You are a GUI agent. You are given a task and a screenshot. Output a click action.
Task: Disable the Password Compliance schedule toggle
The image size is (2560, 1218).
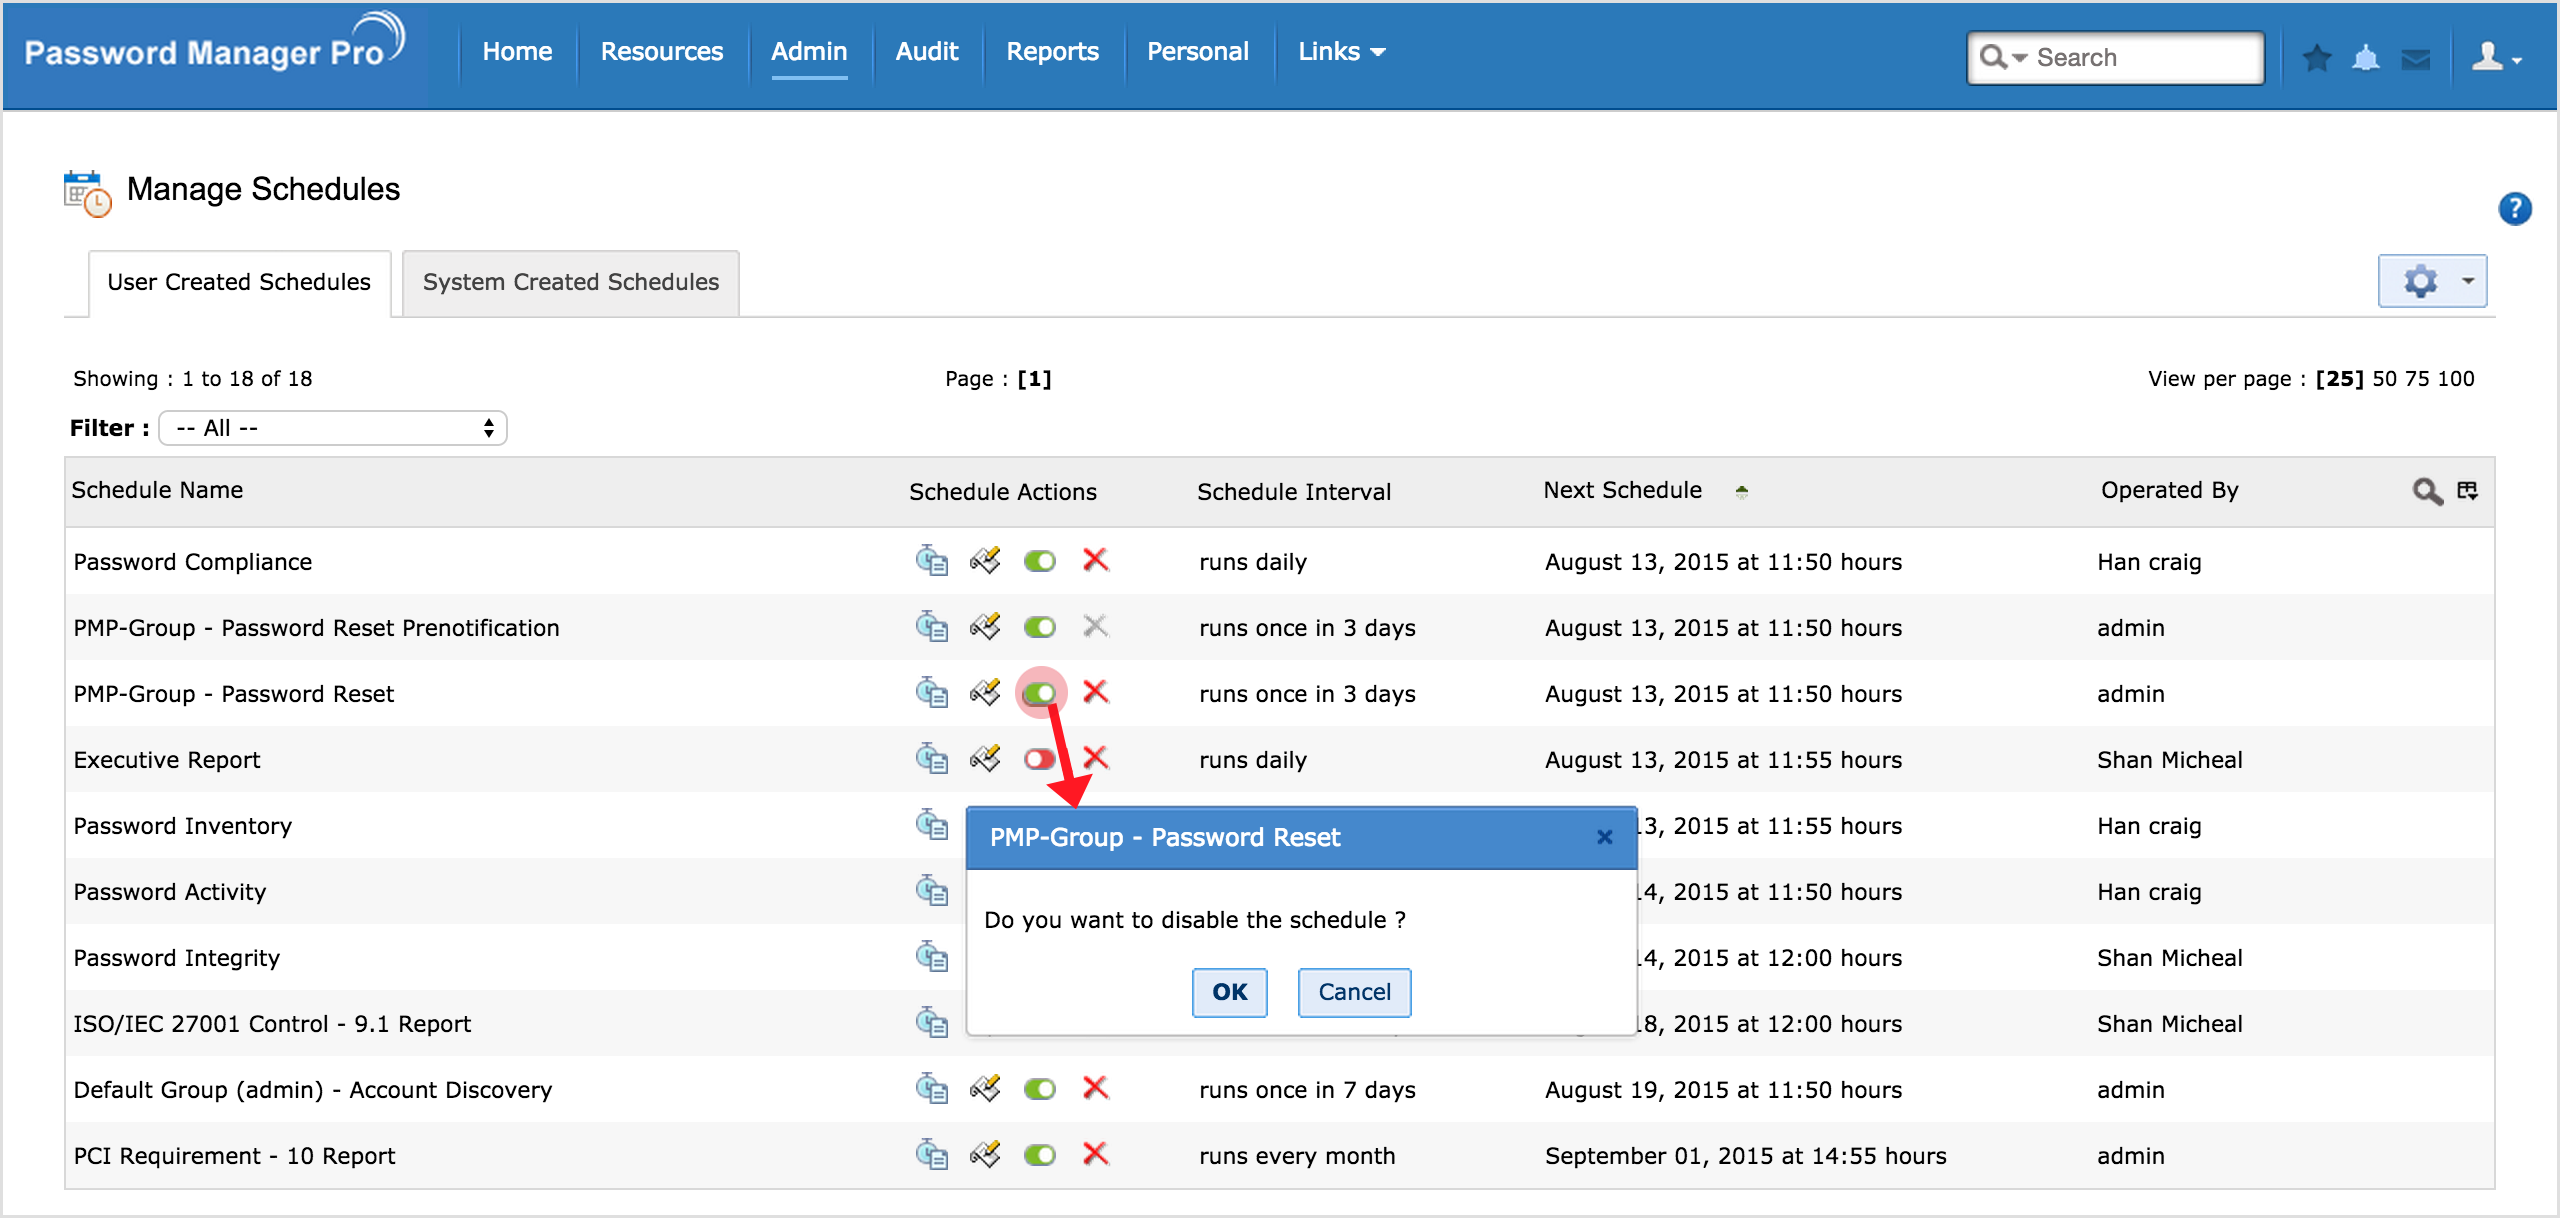pos(1039,561)
